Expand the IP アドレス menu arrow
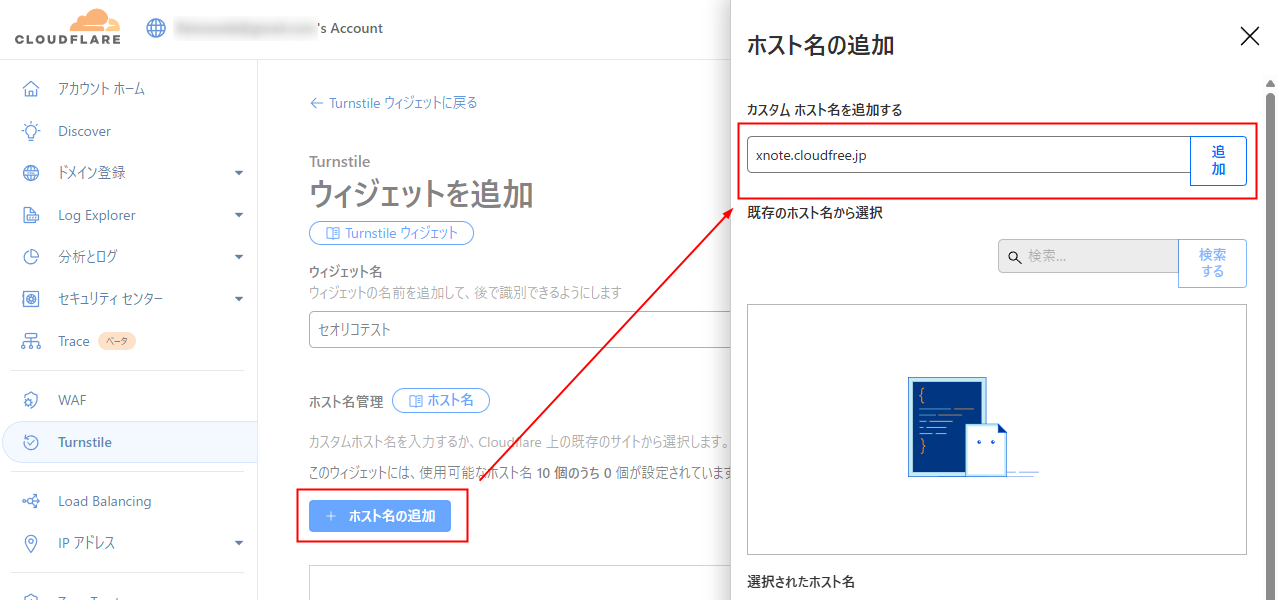The width and height of the screenshot is (1278, 600). click(239, 543)
